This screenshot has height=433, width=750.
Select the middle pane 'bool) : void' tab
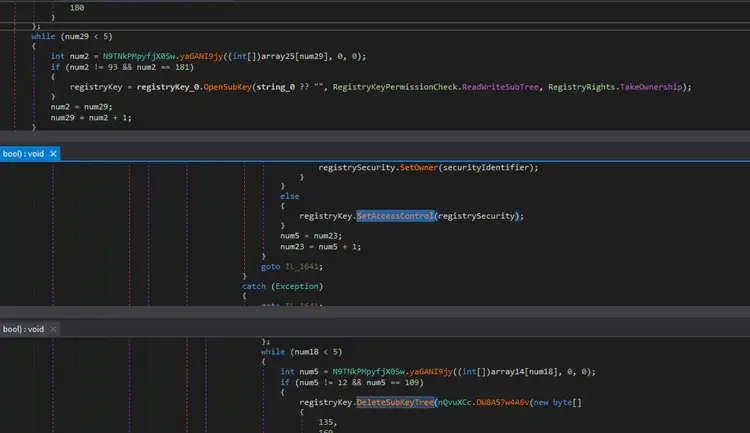tap(22, 154)
